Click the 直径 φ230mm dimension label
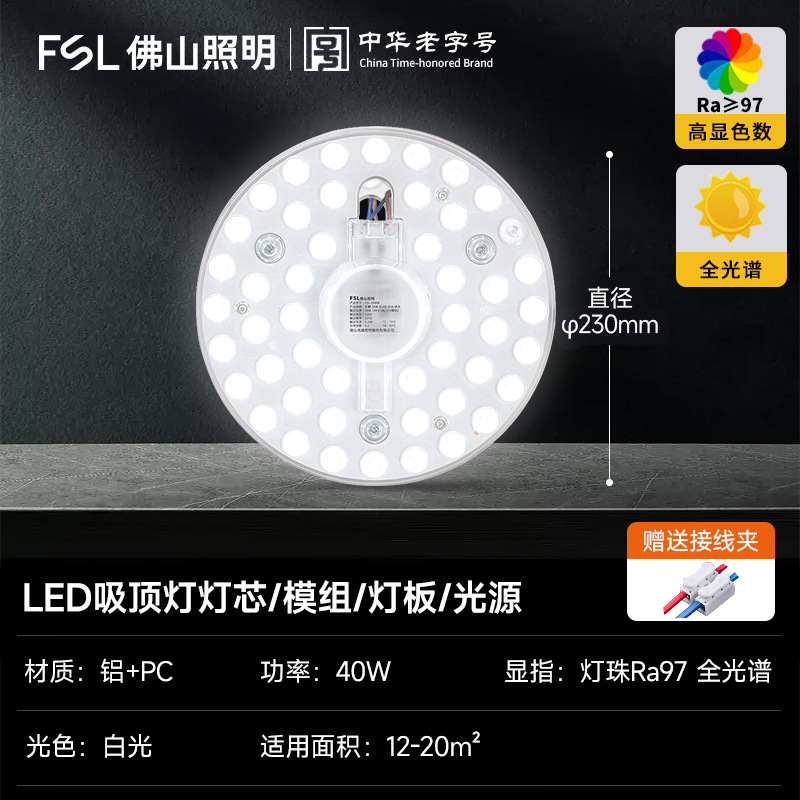 tap(610, 312)
